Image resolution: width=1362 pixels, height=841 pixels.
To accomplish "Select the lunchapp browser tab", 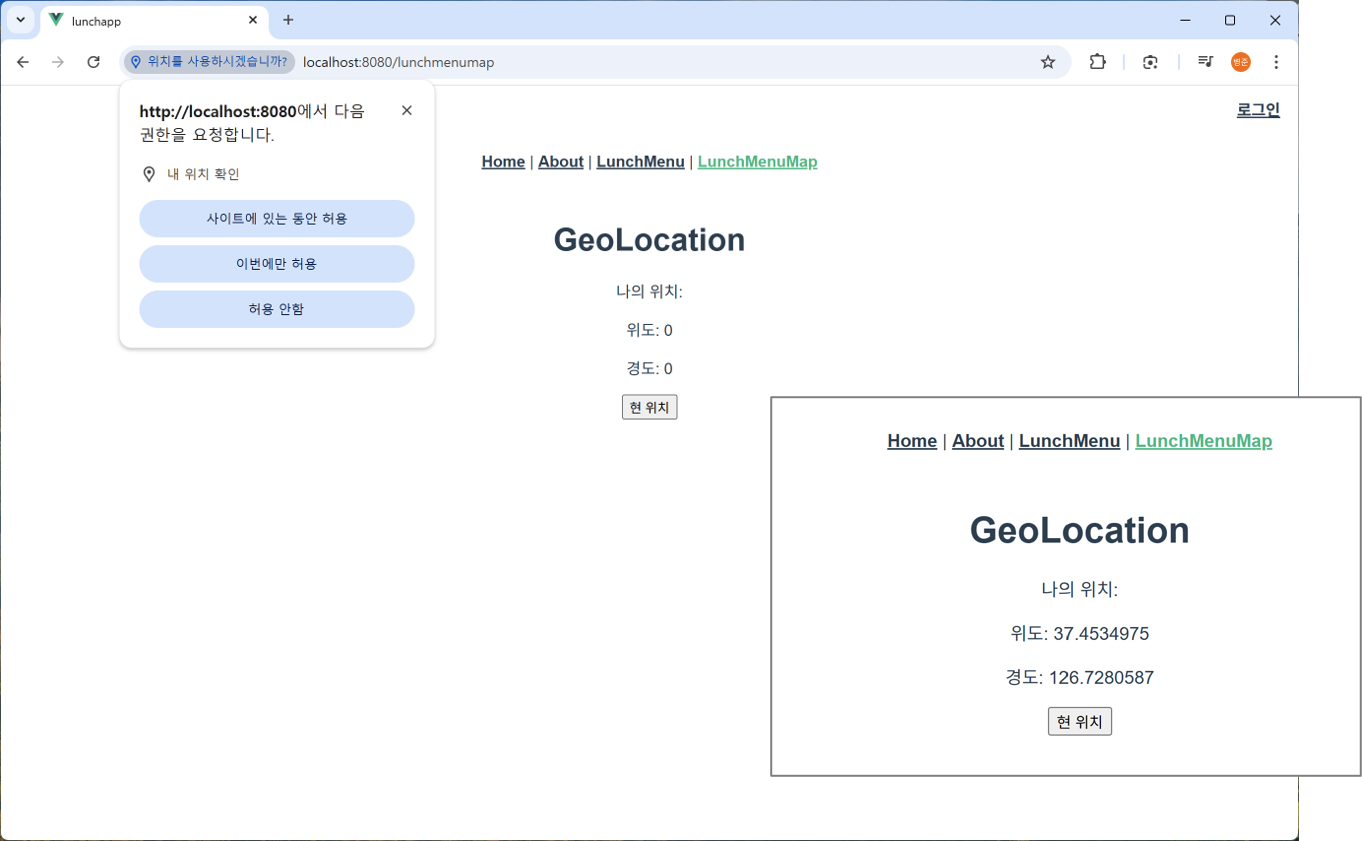I will coord(154,20).
